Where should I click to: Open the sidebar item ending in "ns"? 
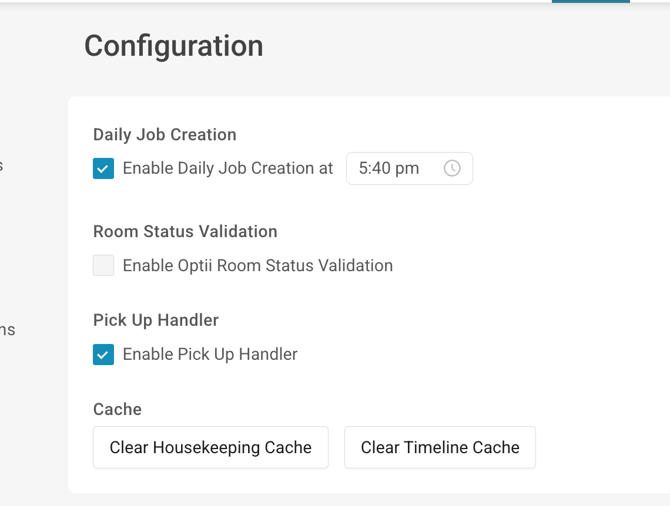(7, 329)
